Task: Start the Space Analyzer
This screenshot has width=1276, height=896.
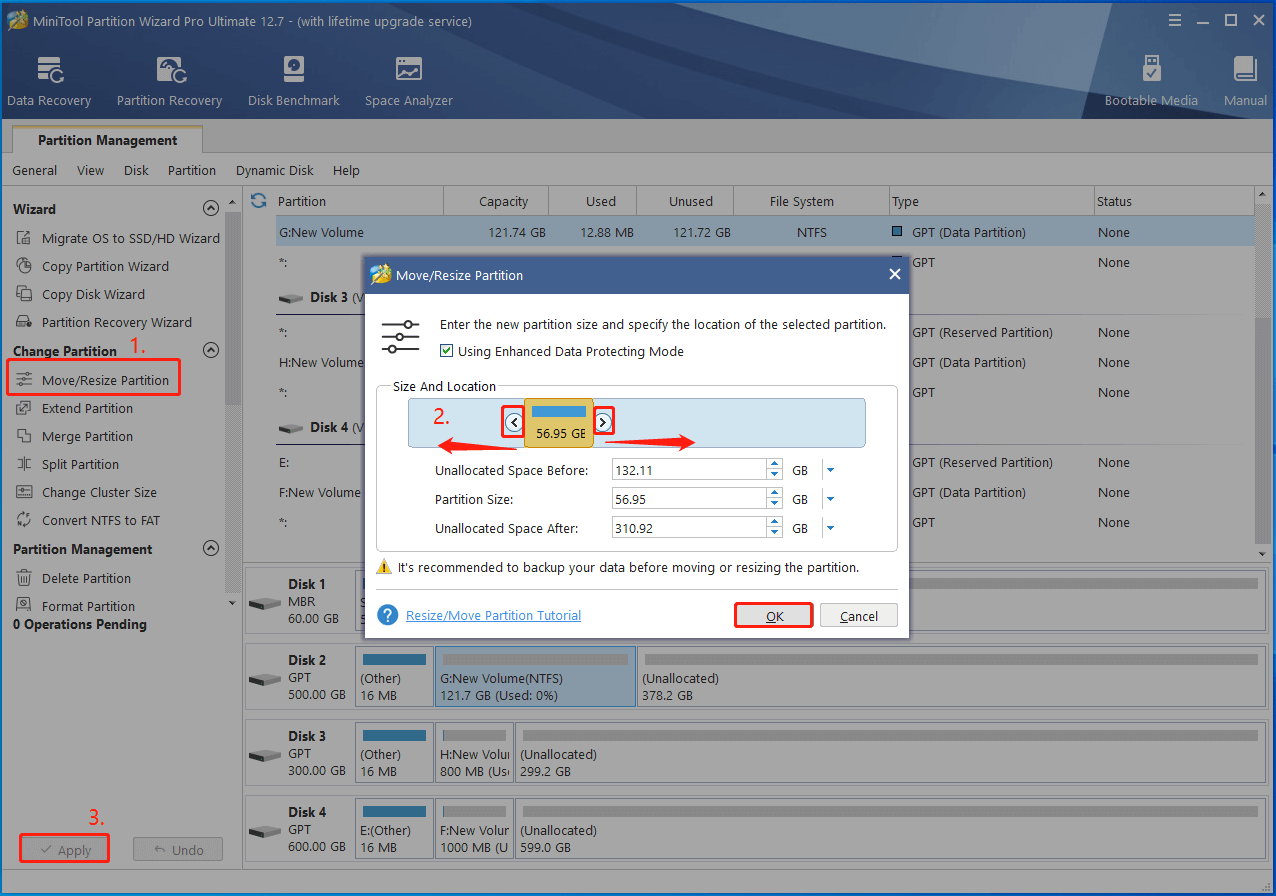Action: [408, 80]
